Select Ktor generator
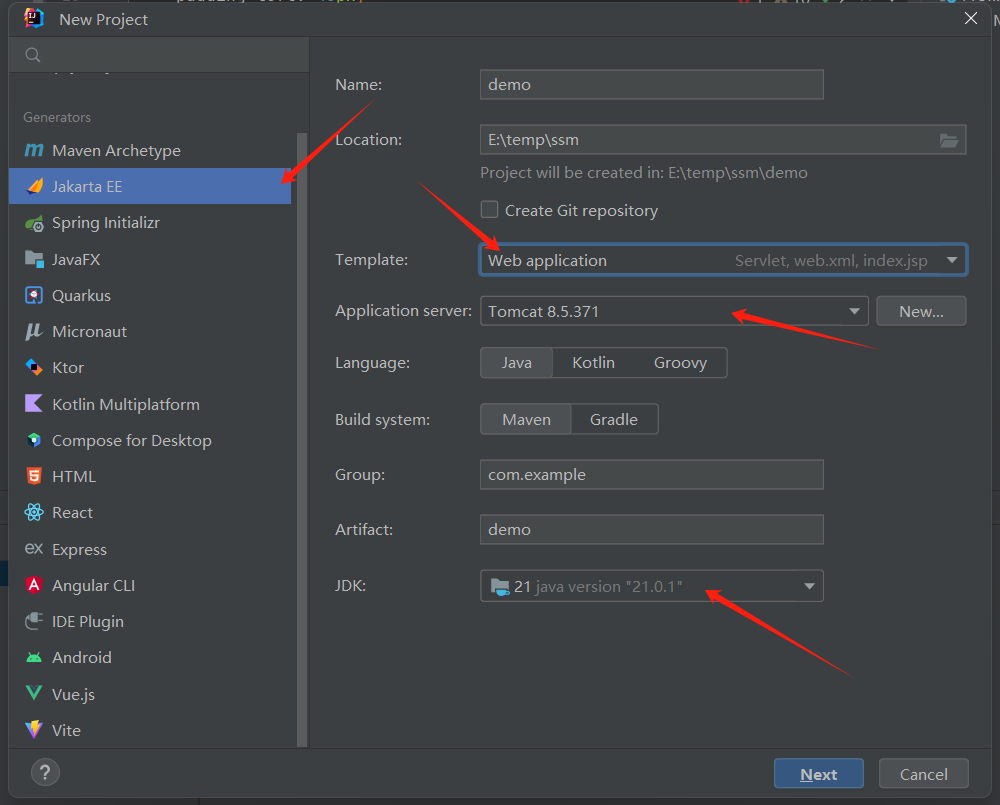This screenshot has height=805, width=1000. (x=150, y=367)
